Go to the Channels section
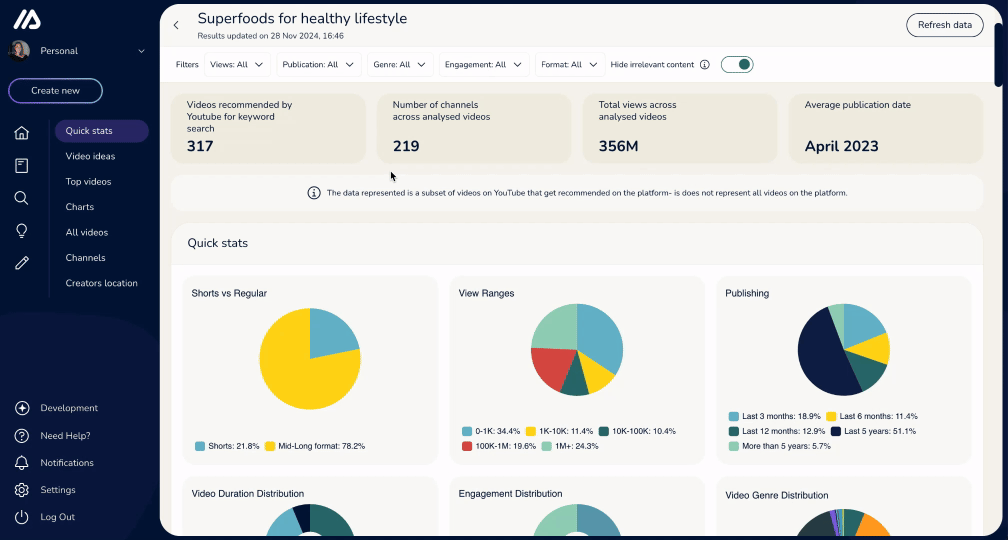This screenshot has width=1008, height=540. [85, 258]
